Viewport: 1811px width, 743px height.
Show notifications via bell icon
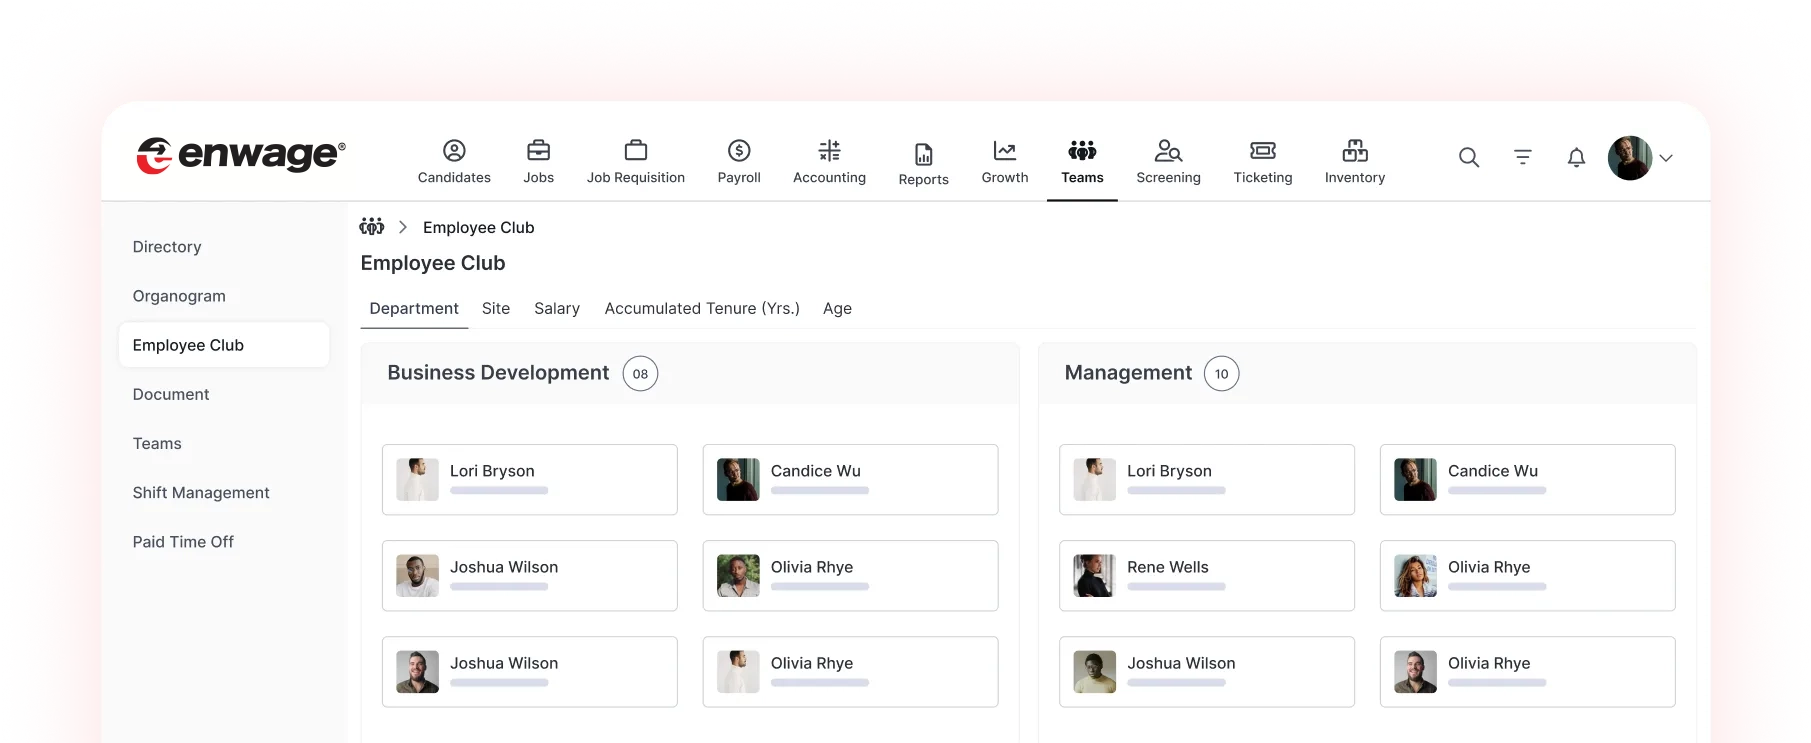pos(1576,158)
